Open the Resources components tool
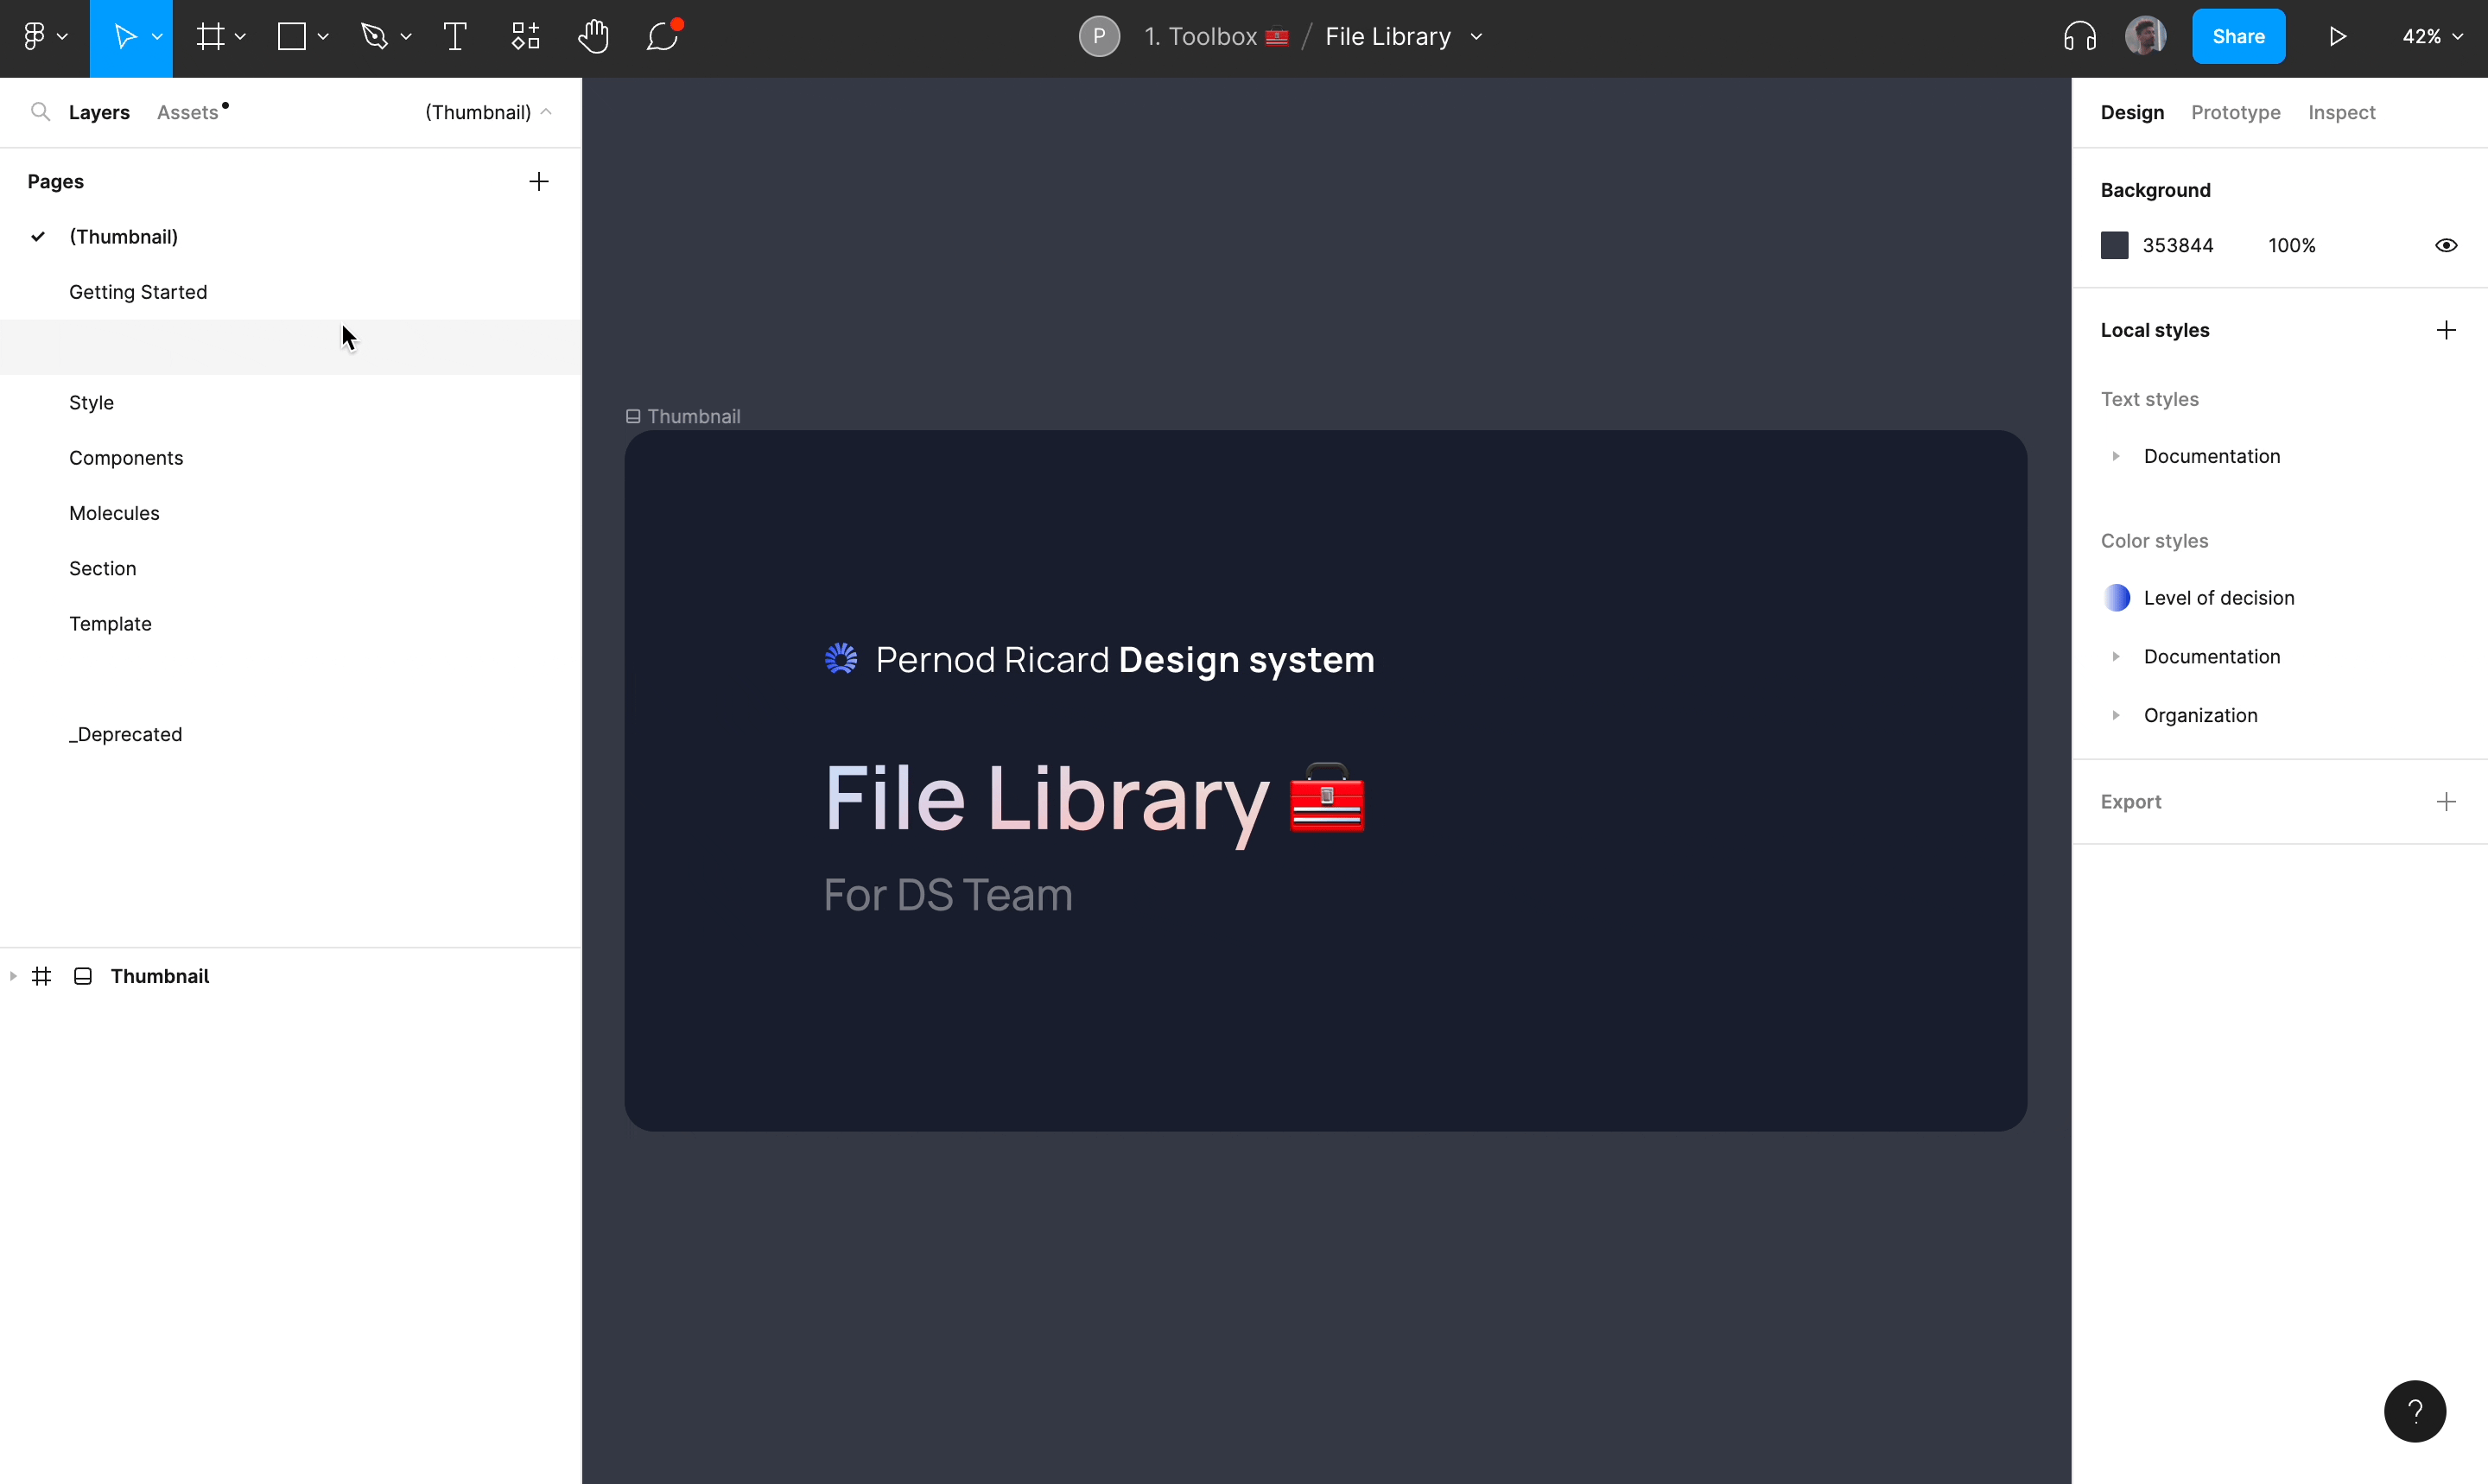 pyautogui.click(x=525, y=37)
